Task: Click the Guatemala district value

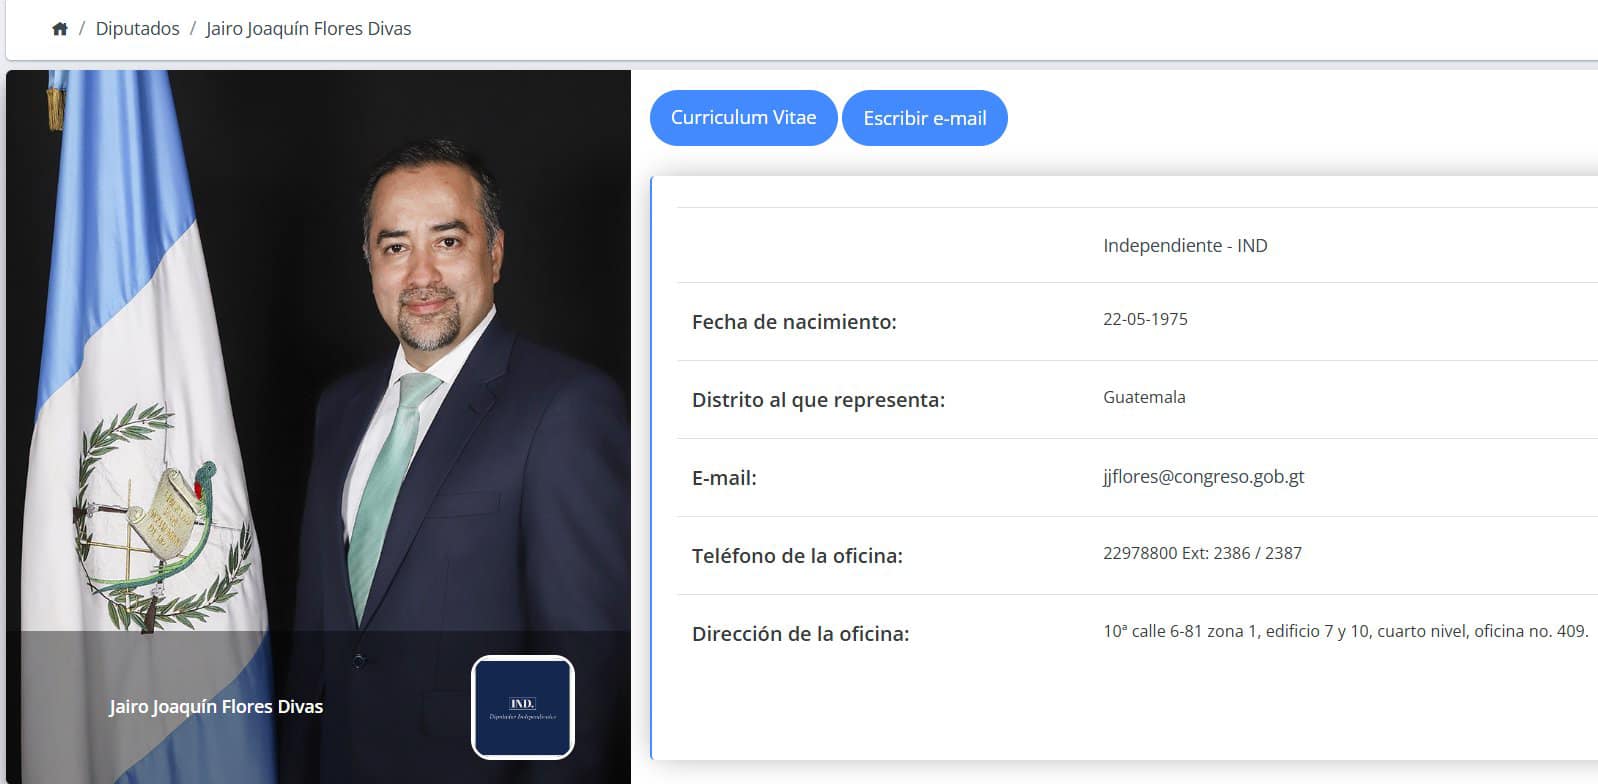Action: pyautogui.click(x=1144, y=398)
